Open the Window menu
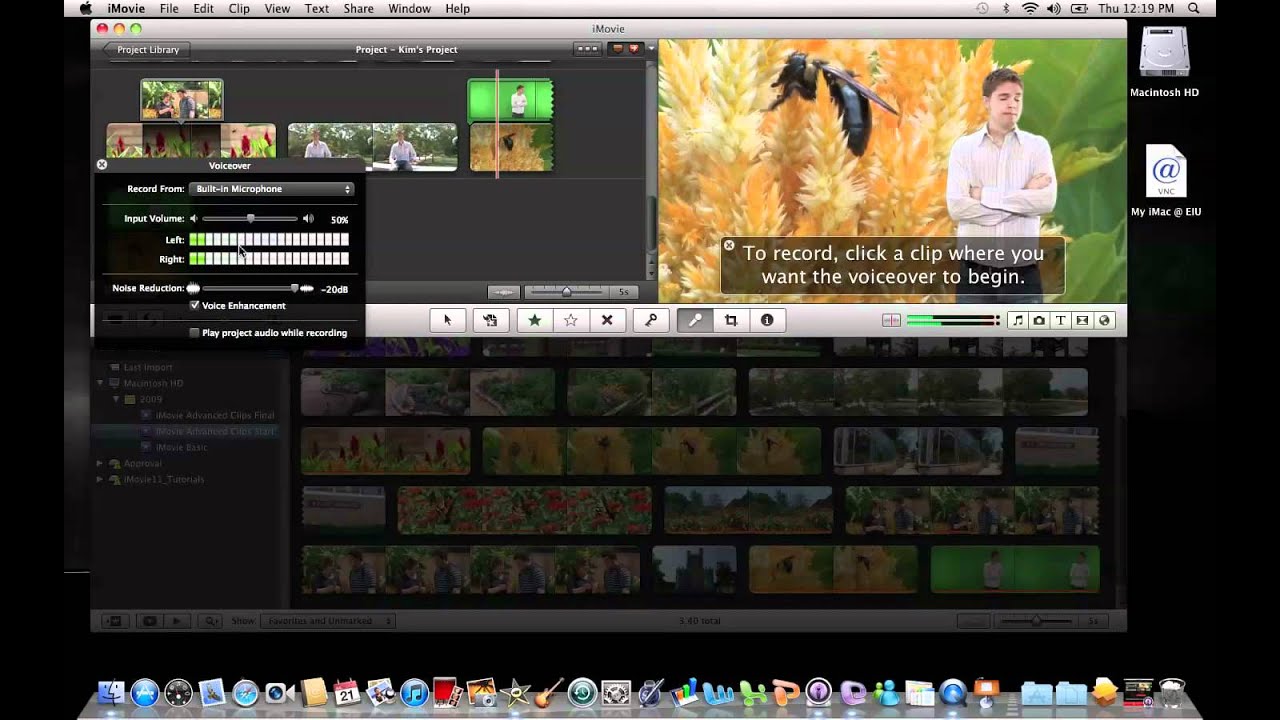Screen dimensions: 1280x720 pos(409,8)
